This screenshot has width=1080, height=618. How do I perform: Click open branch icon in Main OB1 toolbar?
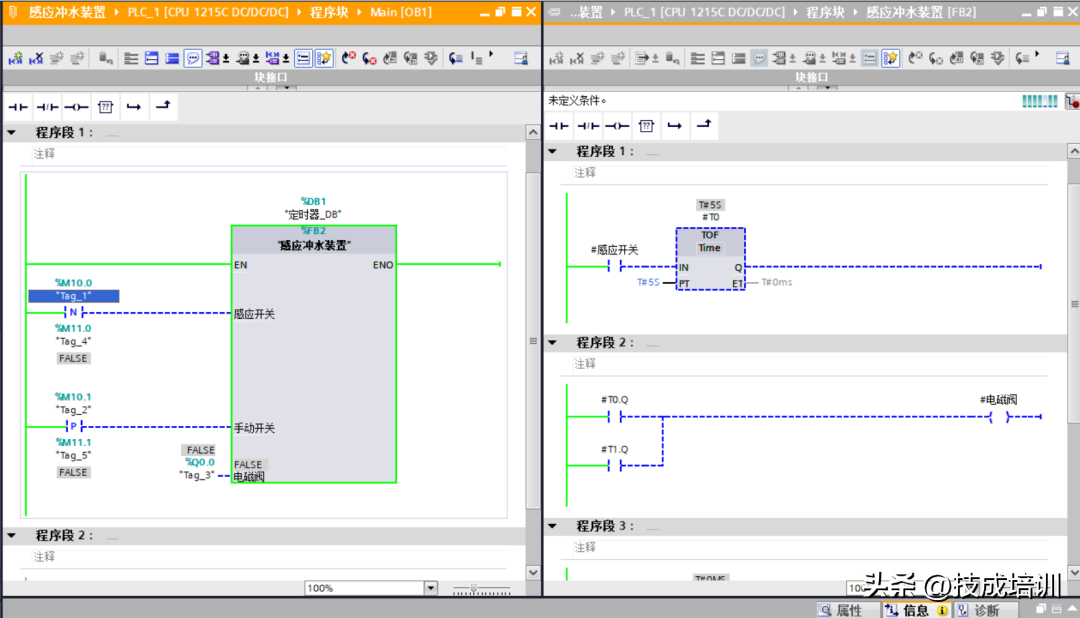coord(134,107)
